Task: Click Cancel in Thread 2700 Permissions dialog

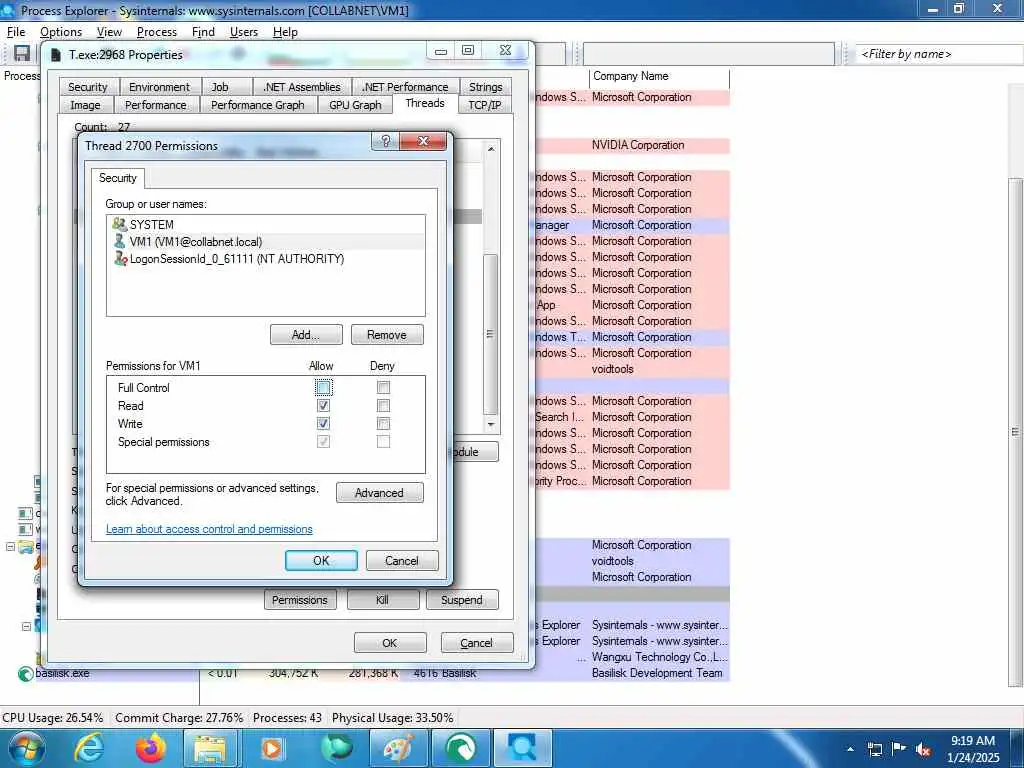Action: pyautogui.click(x=402, y=560)
